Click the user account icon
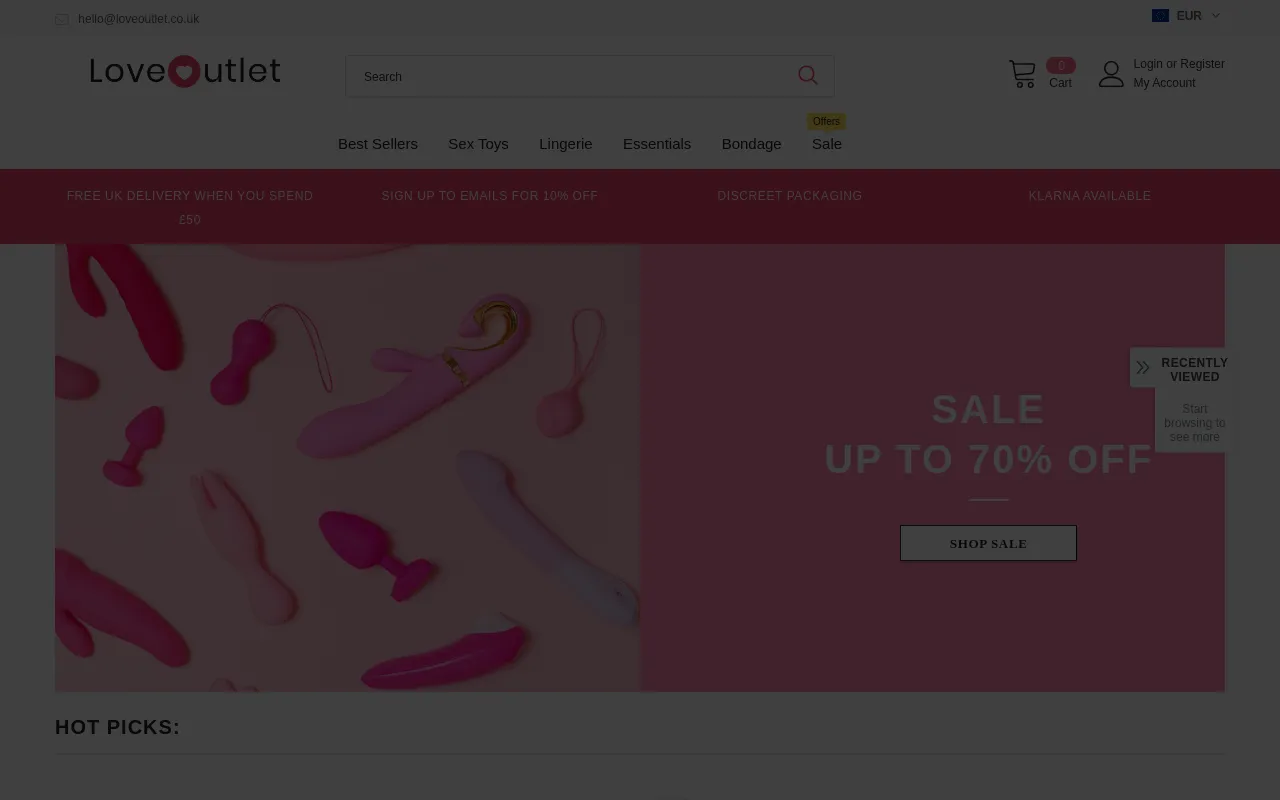 pos(1111,74)
